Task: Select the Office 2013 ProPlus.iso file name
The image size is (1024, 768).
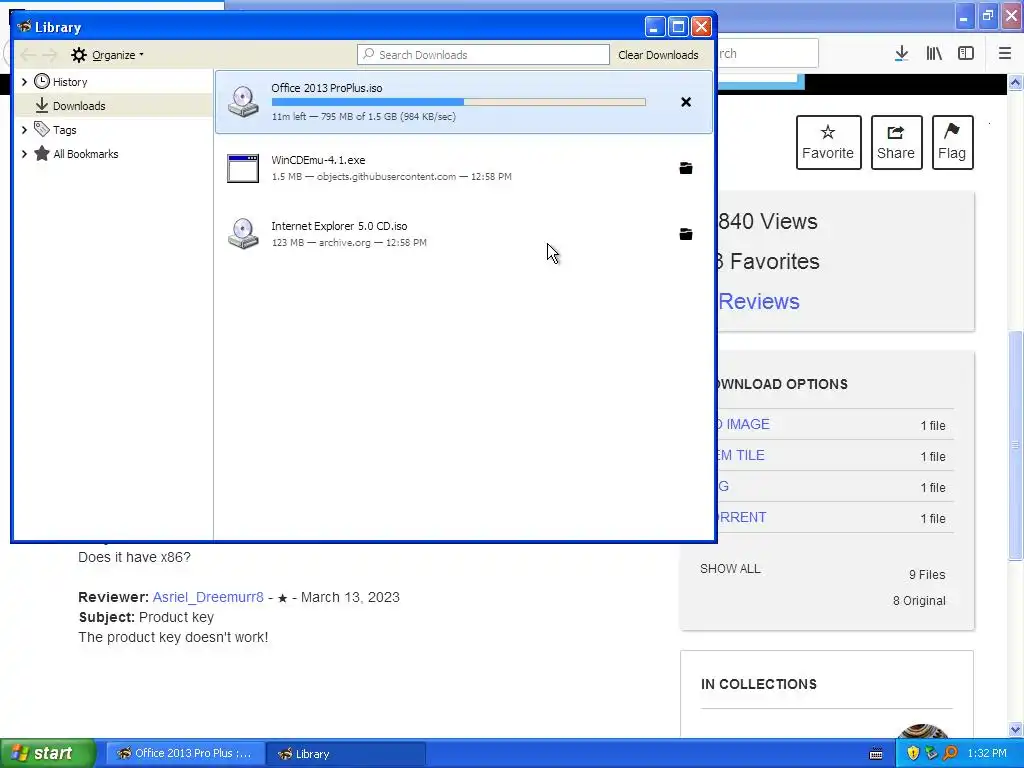Action: click(327, 88)
